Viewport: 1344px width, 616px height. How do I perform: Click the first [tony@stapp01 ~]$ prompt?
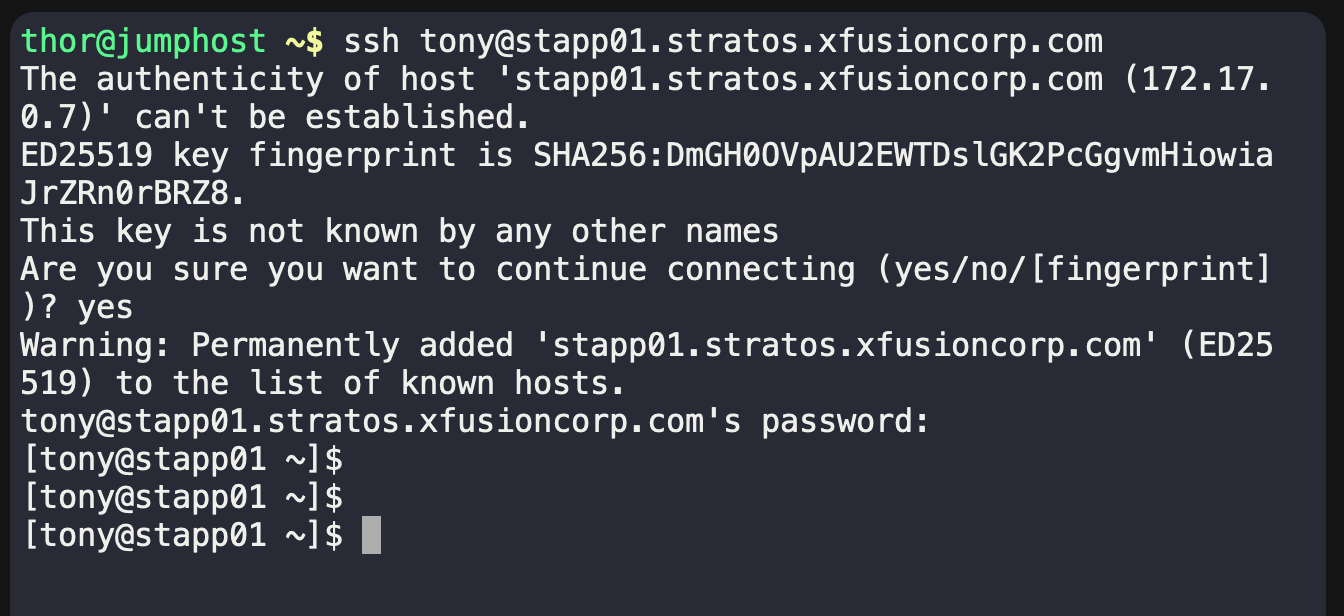(x=183, y=460)
